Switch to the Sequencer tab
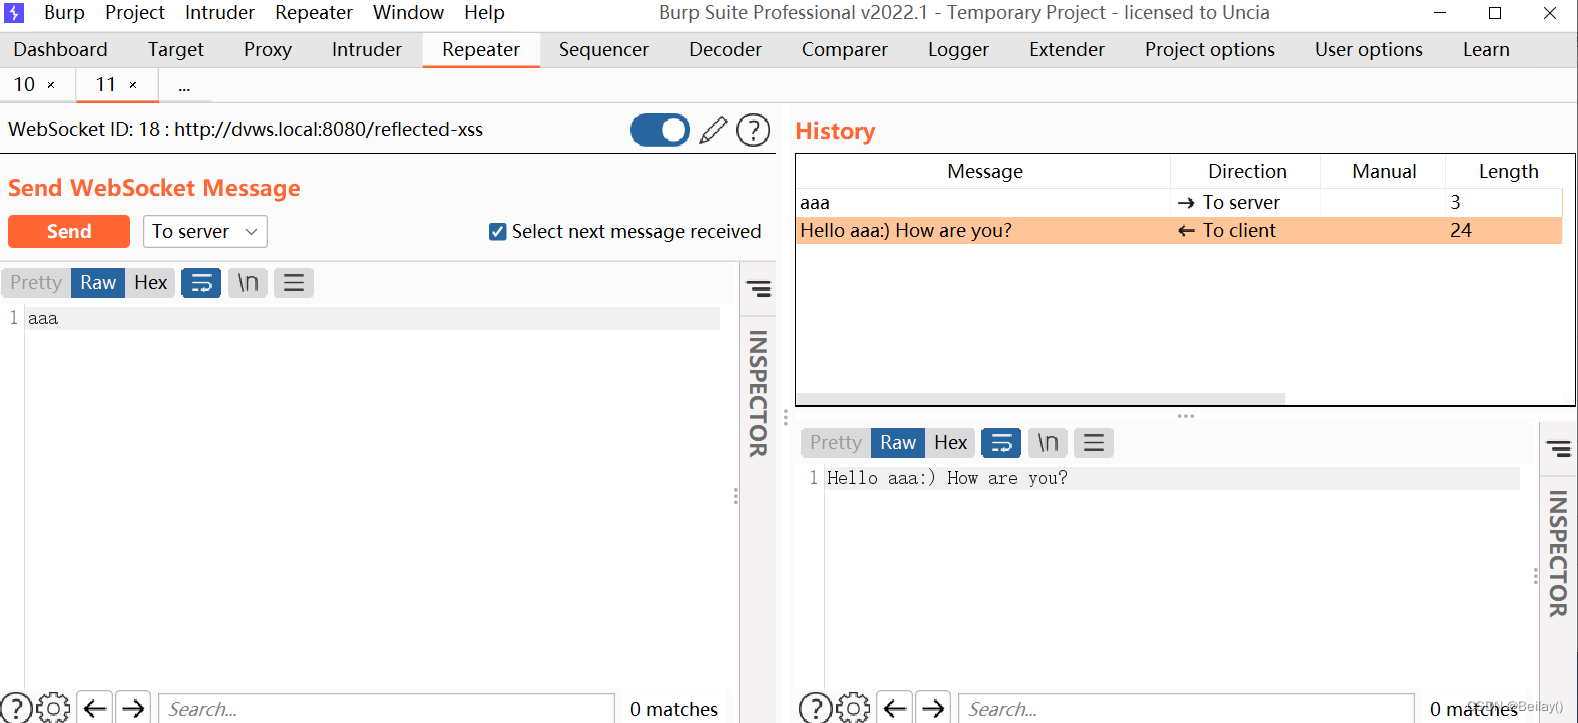 (604, 50)
